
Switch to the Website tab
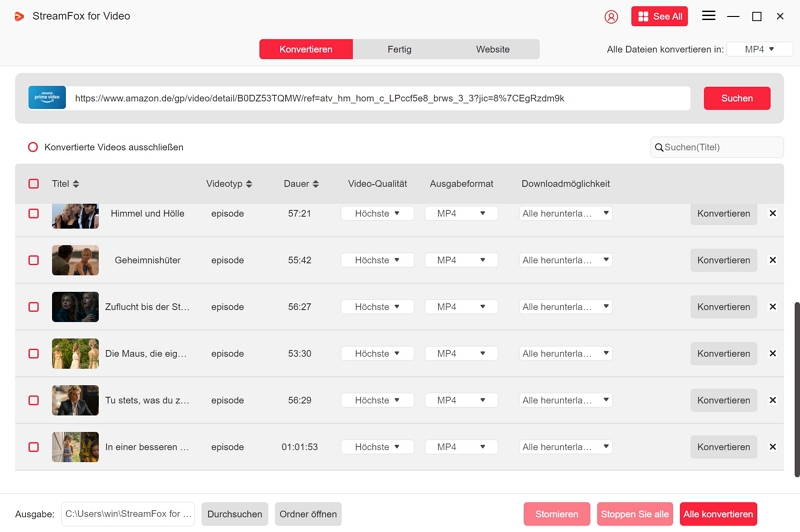click(x=492, y=49)
